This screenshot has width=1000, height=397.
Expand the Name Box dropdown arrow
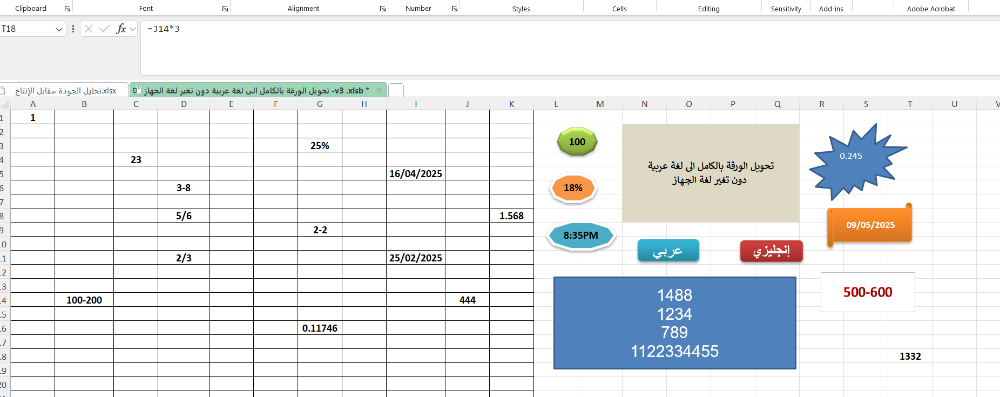[59, 29]
